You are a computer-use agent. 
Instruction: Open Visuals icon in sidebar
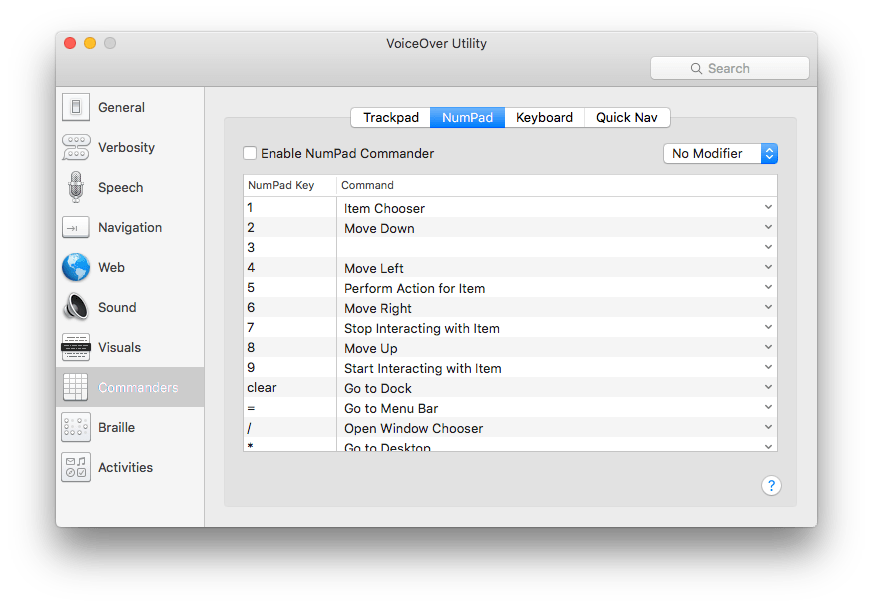(x=76, y=347)
